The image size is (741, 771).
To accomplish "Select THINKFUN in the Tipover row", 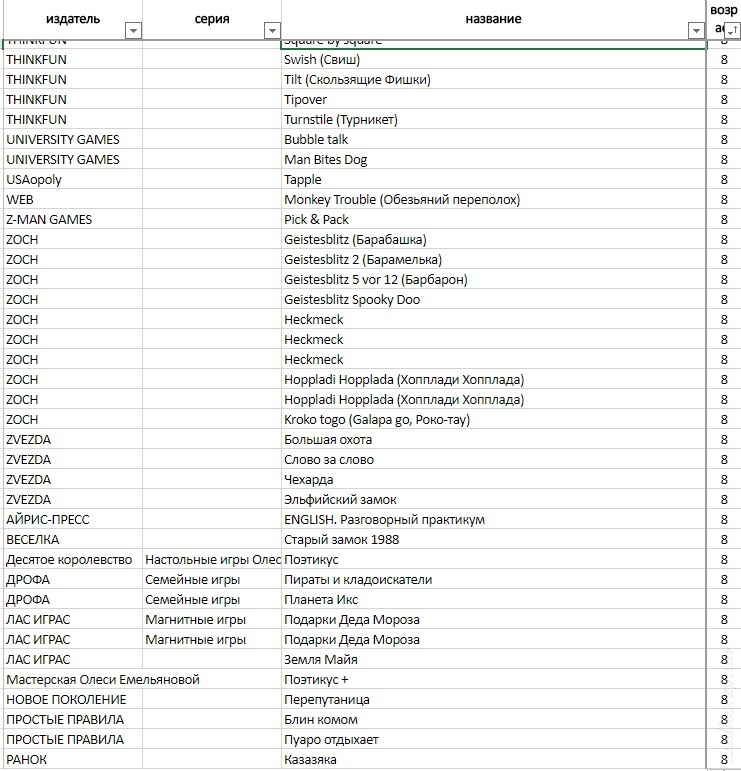I will point(73,100).
